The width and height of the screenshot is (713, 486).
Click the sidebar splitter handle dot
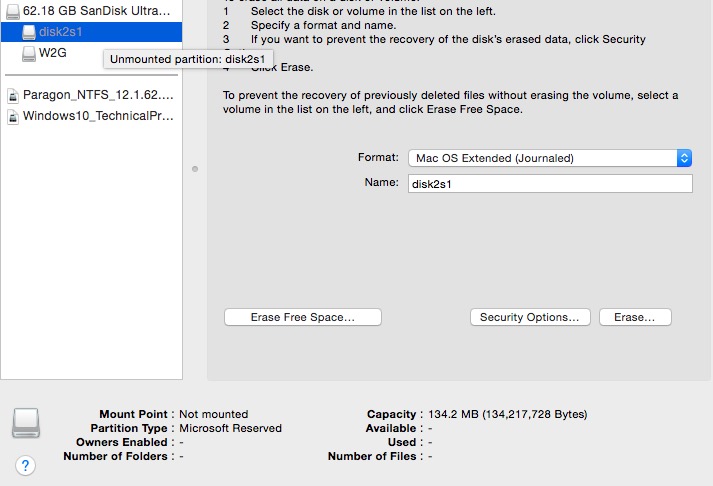coord(195,169)
